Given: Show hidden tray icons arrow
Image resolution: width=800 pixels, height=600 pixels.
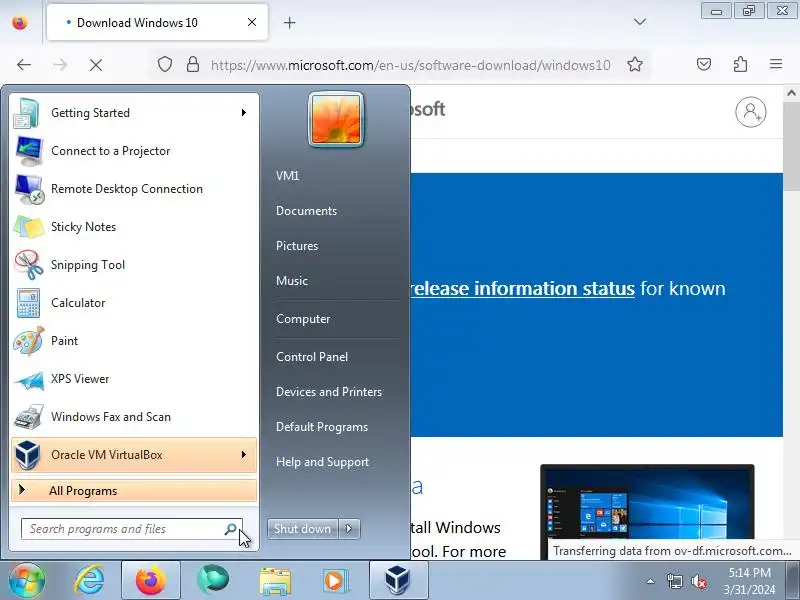Looking at the screenshot, I should (x=651, y=581).
